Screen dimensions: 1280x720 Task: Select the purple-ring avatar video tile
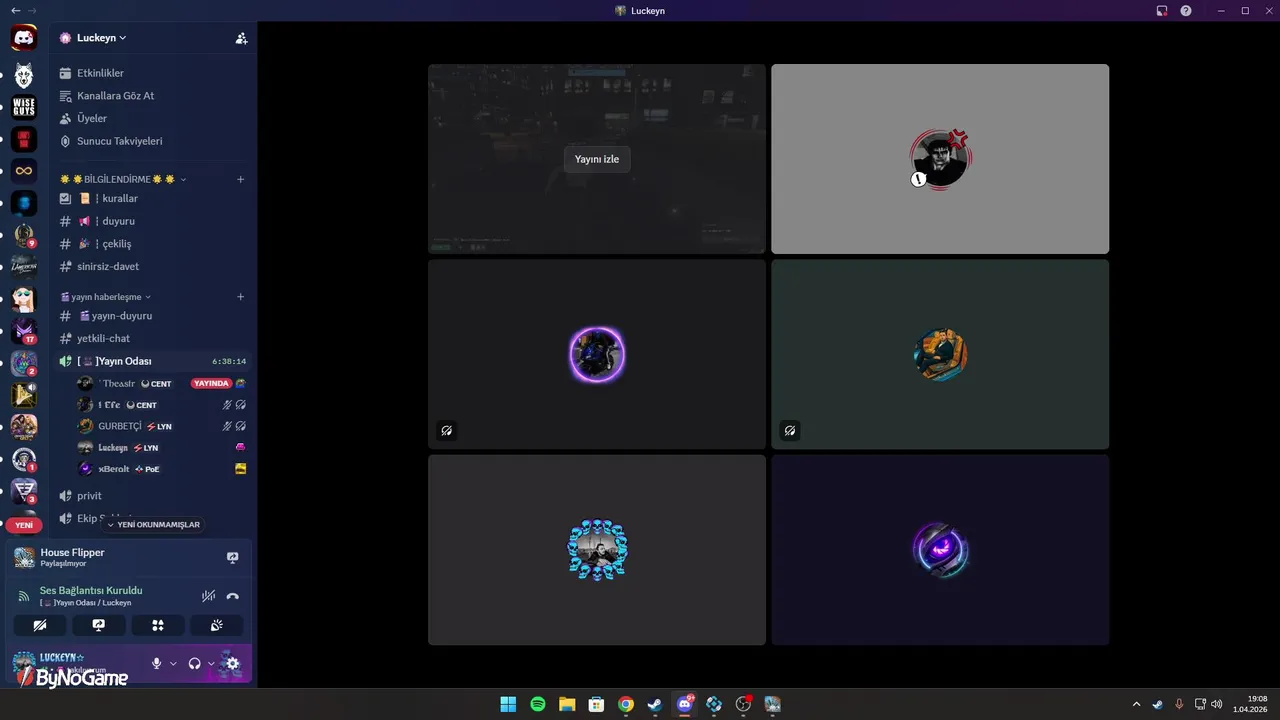coord(597,354)
